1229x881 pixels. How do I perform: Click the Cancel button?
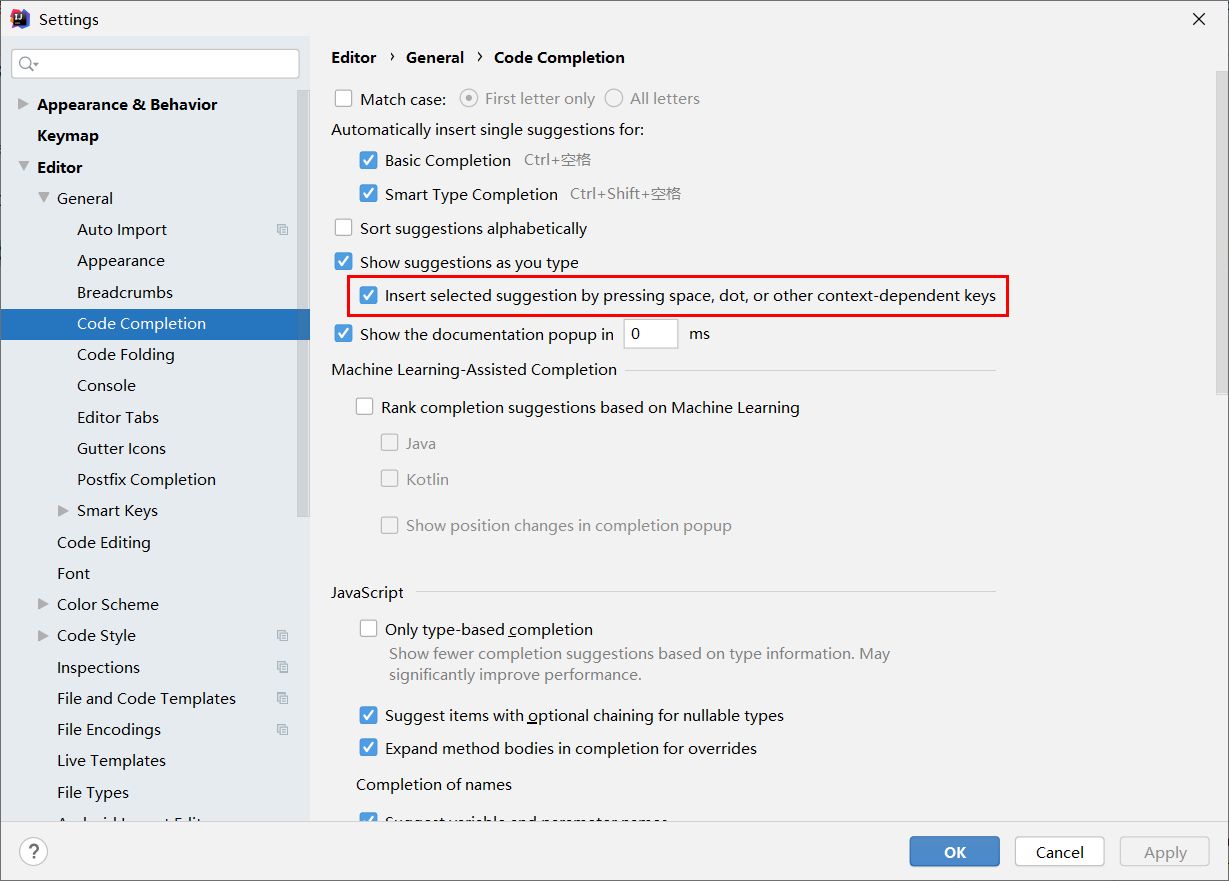coord(1060,852)
